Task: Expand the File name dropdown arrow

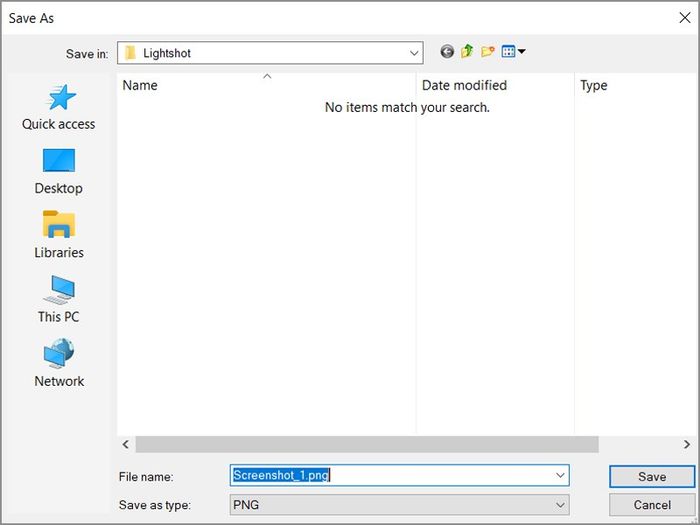Action: coord(560,476)
